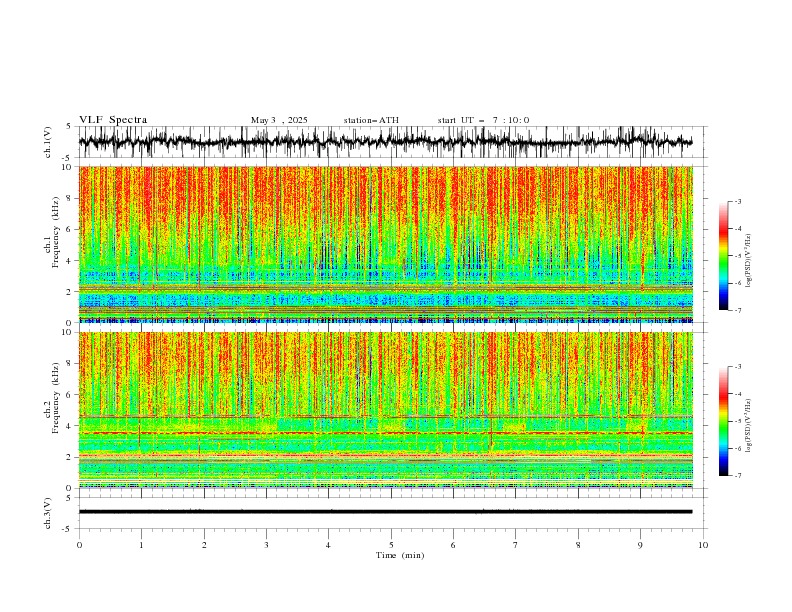Click the ch.2 frequency tick label "6"
792x612 pixels.
[70, 395]
